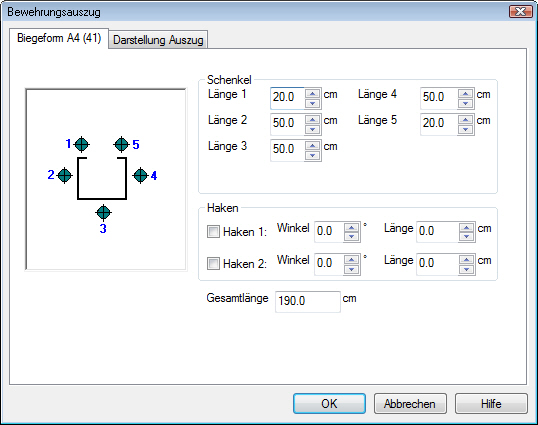538x425 pixels.
Task: Confirm the dialog with OK
Action: coord(329,403)
